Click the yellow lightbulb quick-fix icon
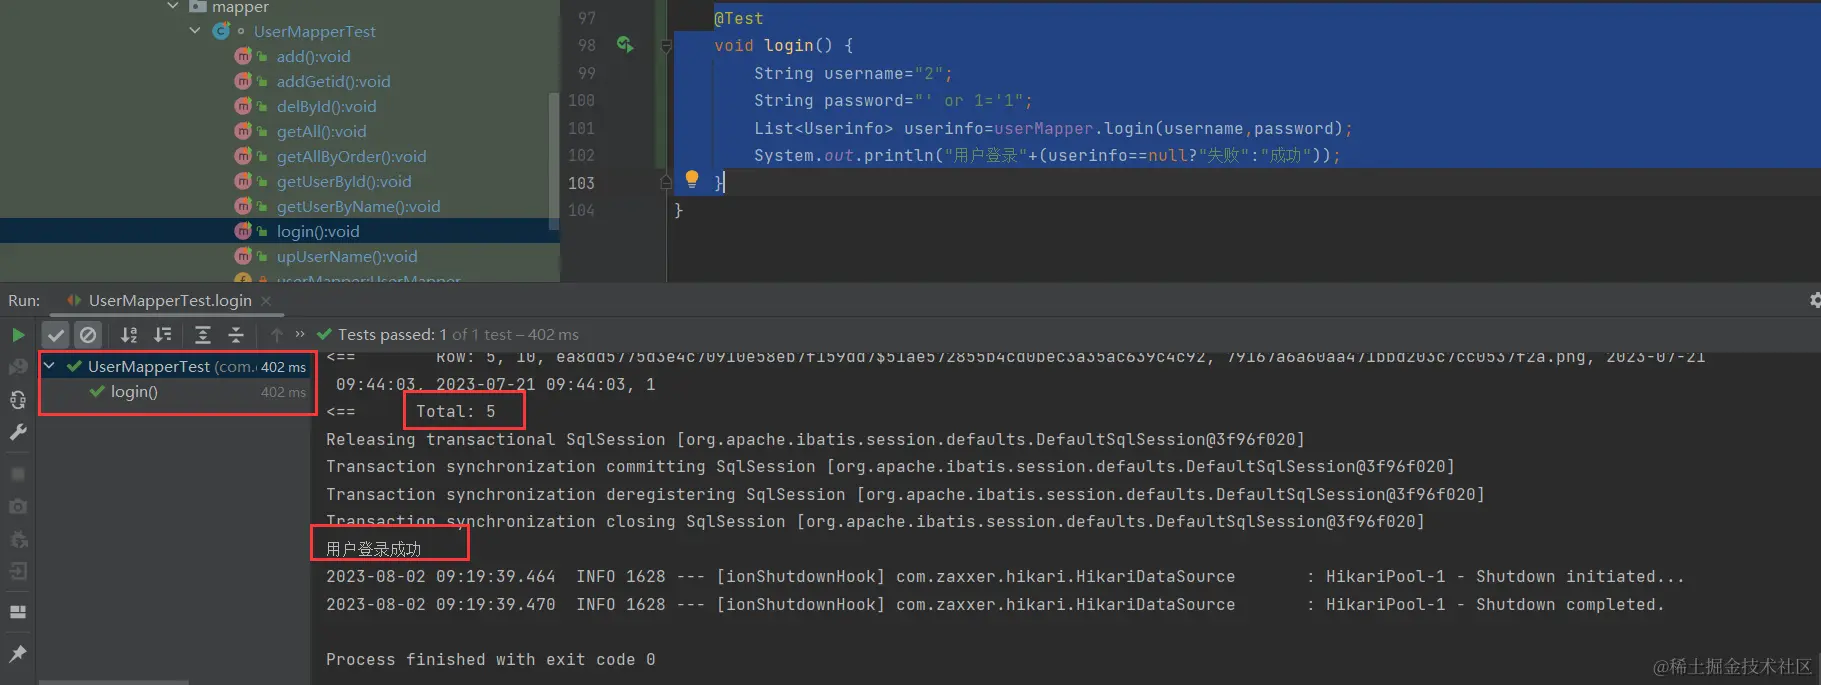 coord(691,179)
